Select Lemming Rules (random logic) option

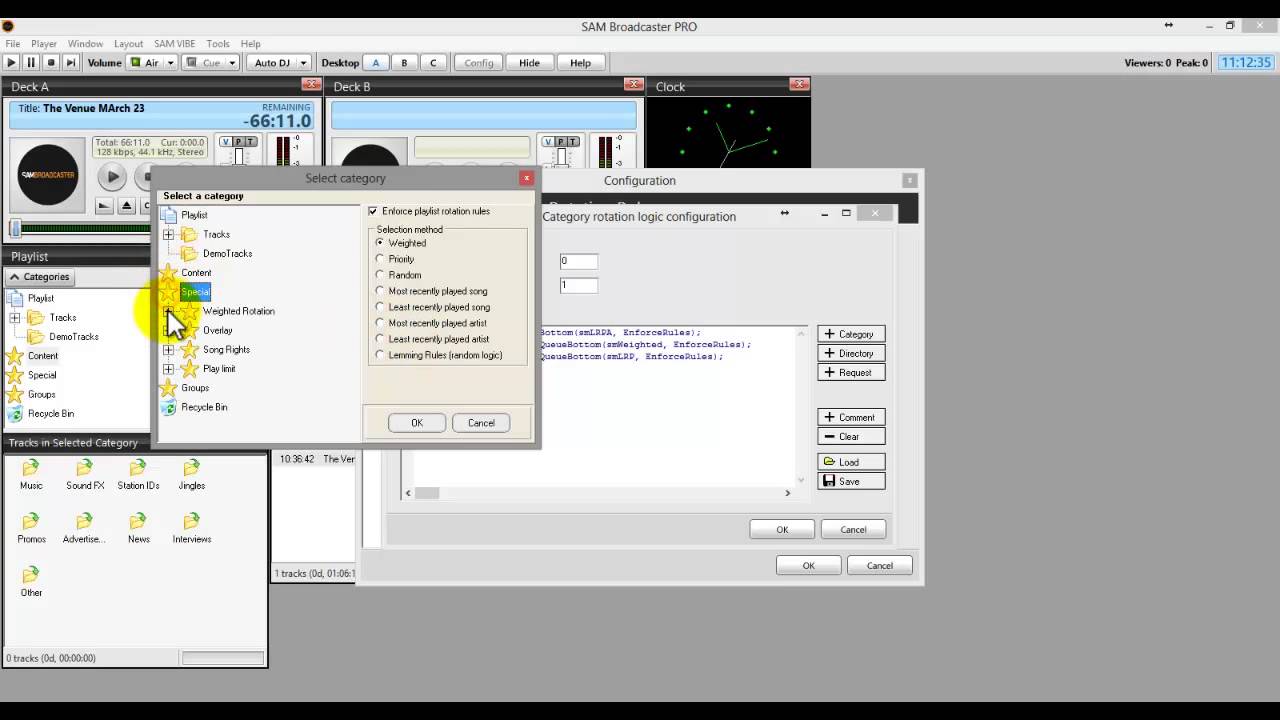pyautogui.click(x=380, y=355)
